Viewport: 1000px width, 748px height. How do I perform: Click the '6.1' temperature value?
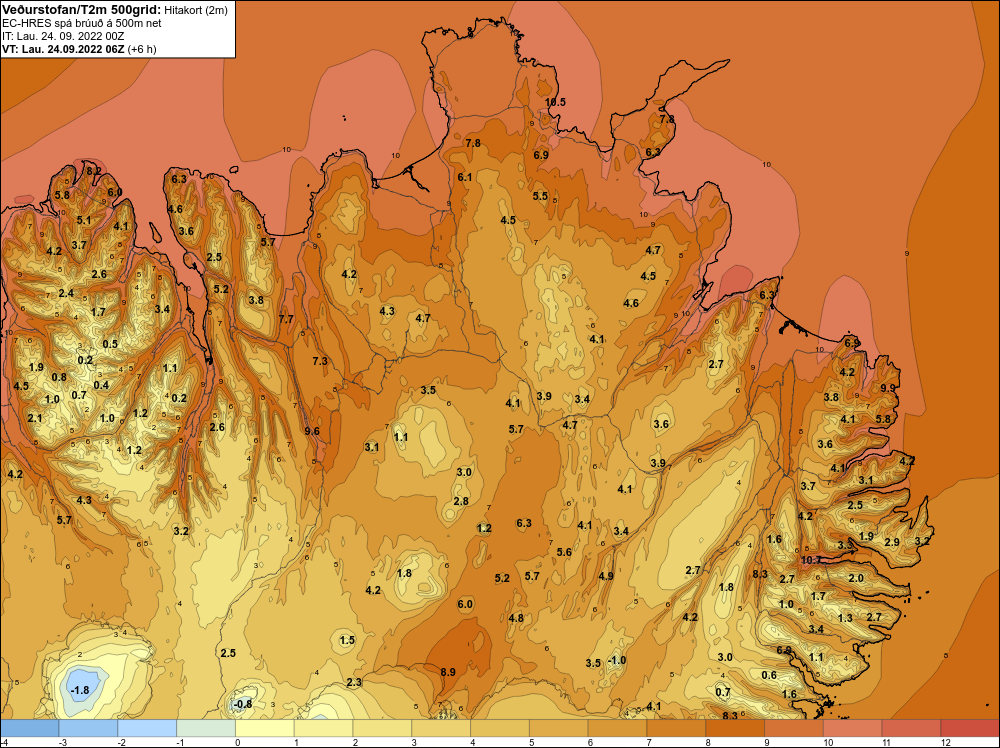[464, 177]
